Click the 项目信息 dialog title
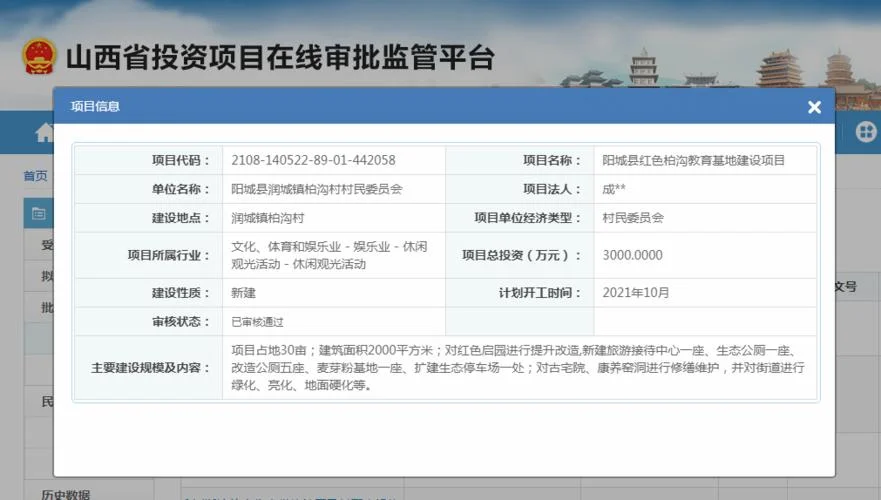 point(95,106)
